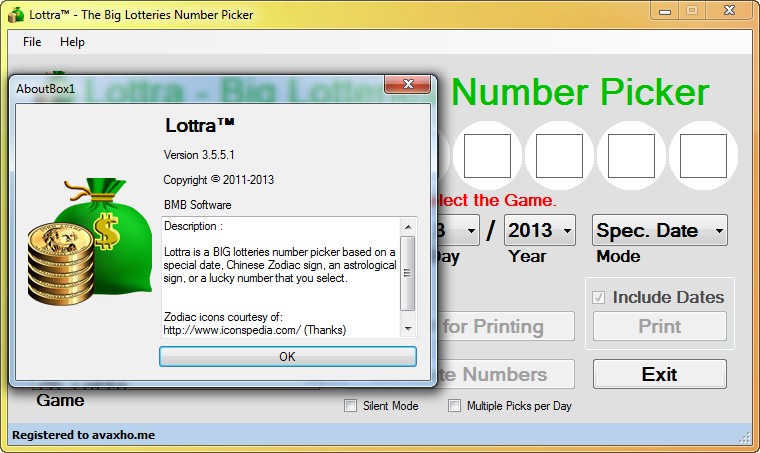Toggle Multiple Picks per Day checkbox
760x453 pixels.
pos(455,406)
